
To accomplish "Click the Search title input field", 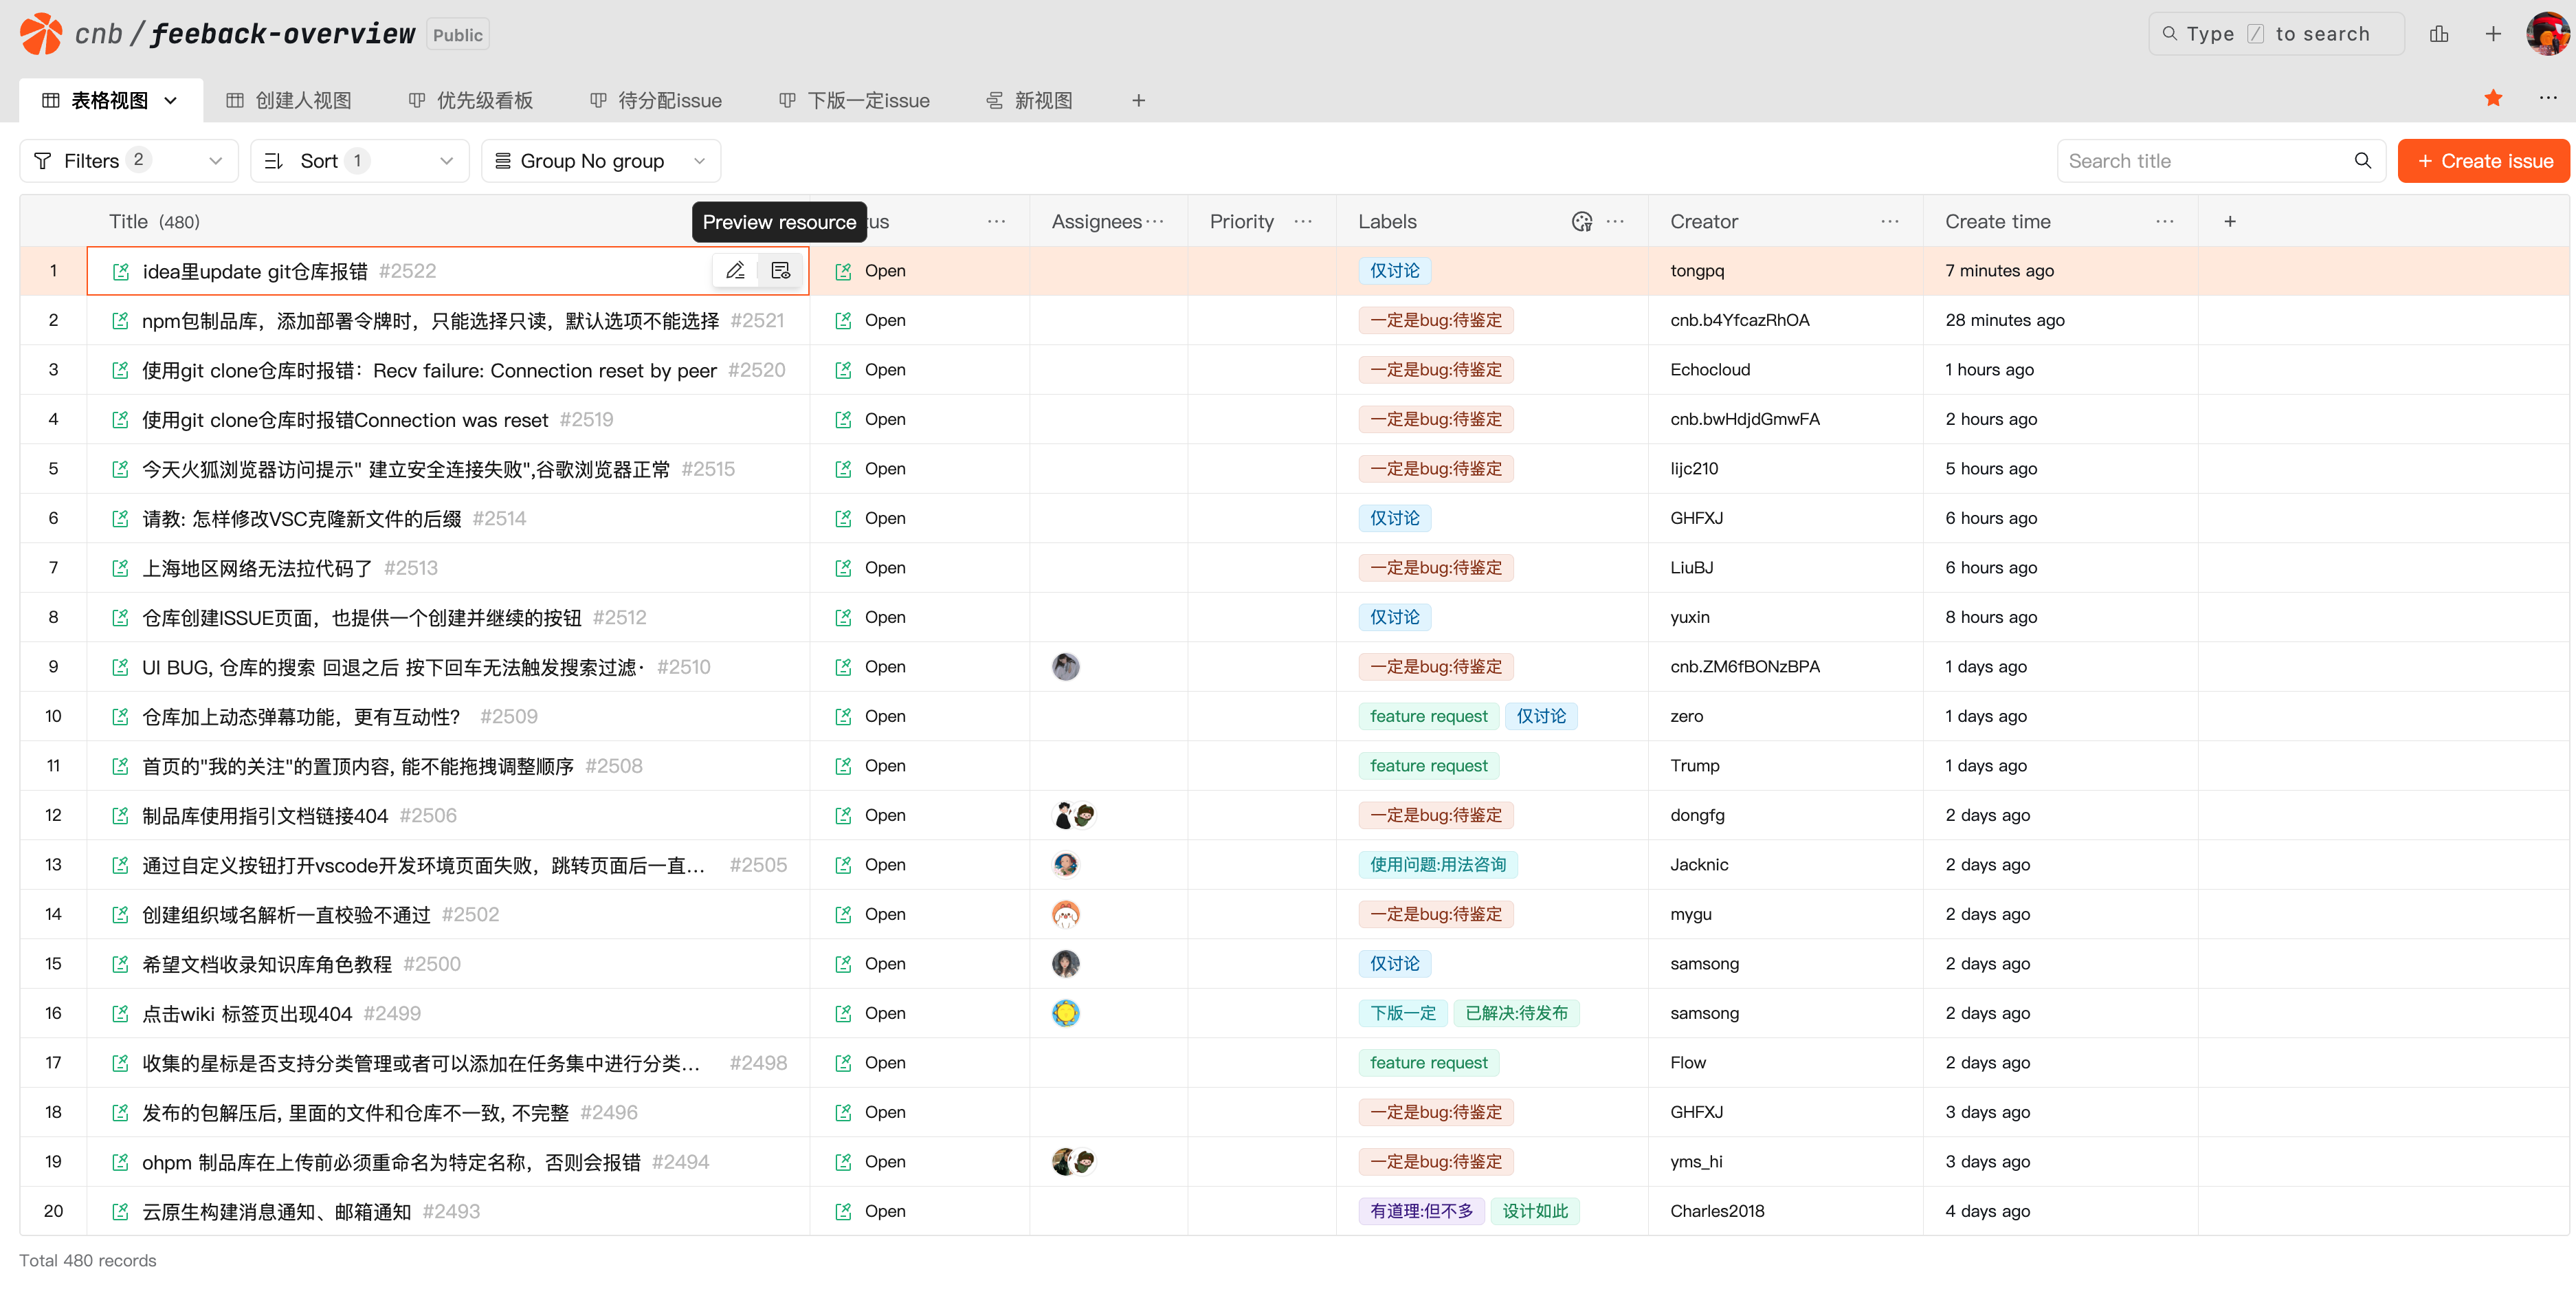I will point(2200,161).
